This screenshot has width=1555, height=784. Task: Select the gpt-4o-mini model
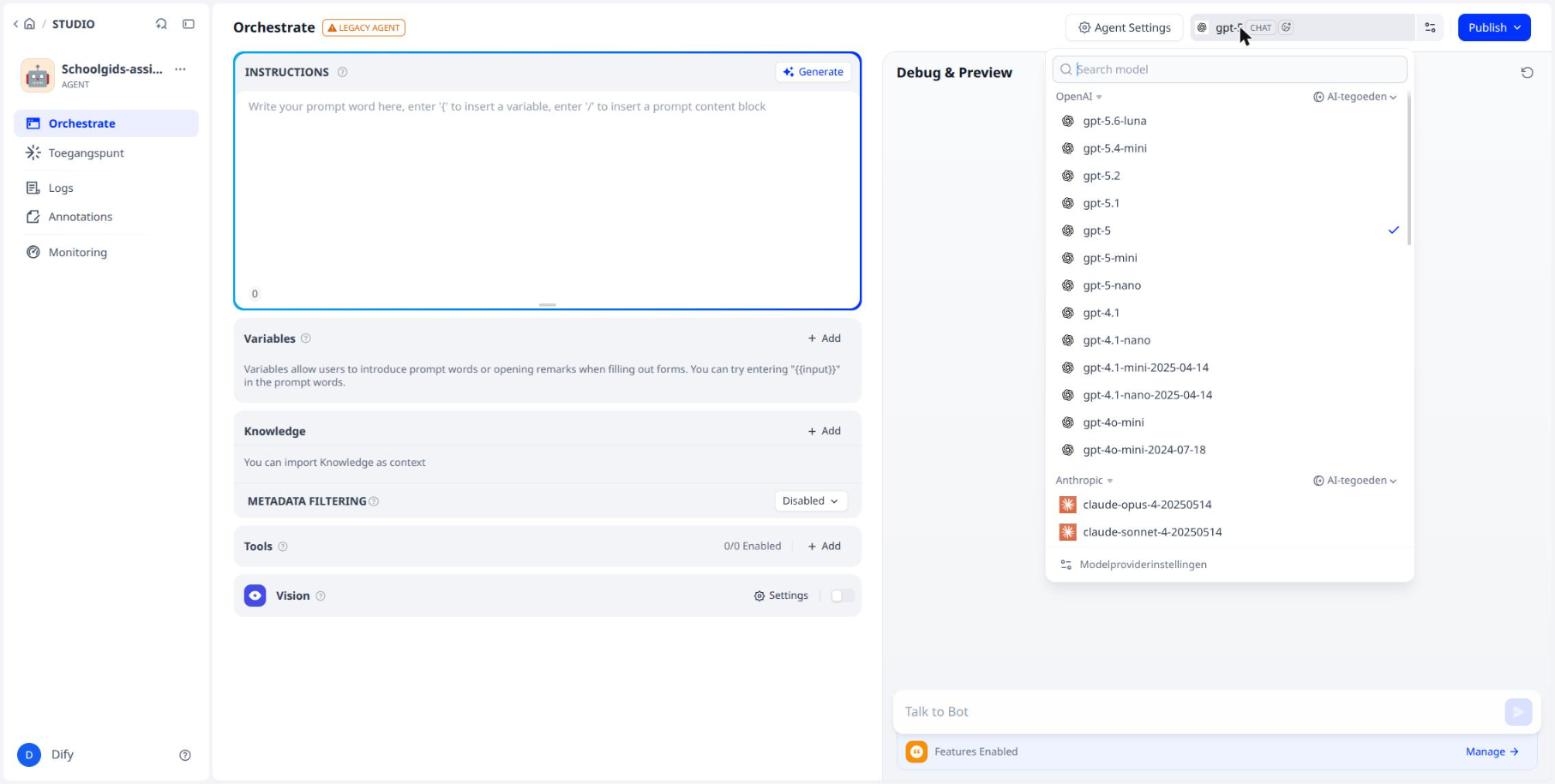coord(1229,423)
